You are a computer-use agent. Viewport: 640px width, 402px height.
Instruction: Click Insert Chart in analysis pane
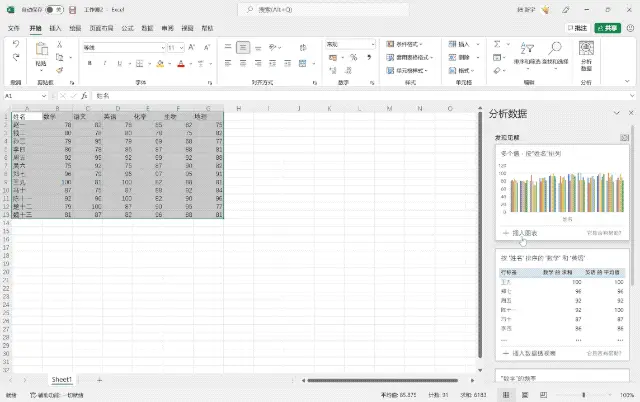[x=520, y=233]
